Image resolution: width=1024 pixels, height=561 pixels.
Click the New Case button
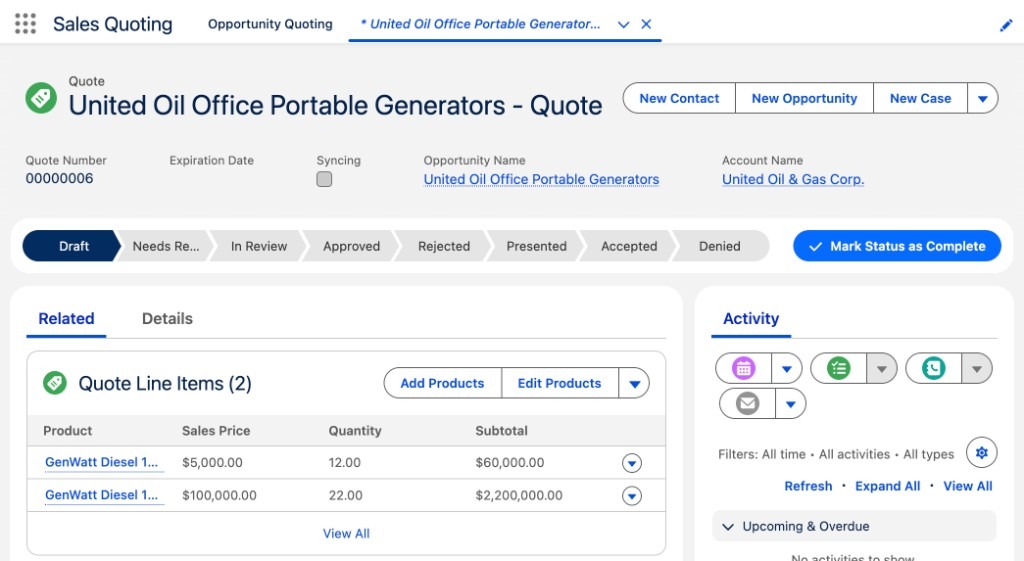920,99
